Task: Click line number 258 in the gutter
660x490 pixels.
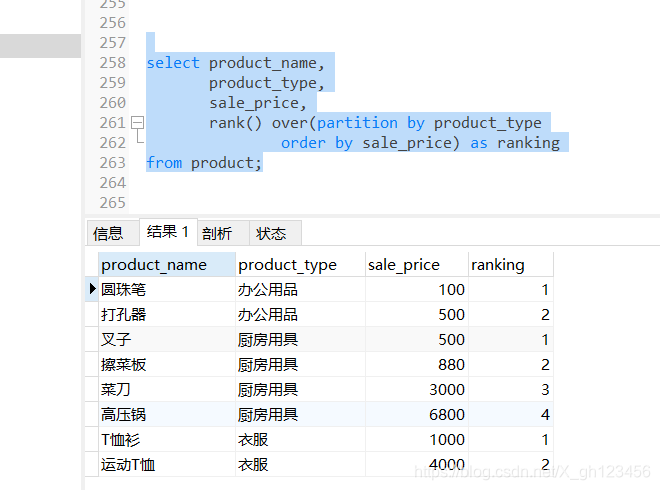Action: point(112,63)
